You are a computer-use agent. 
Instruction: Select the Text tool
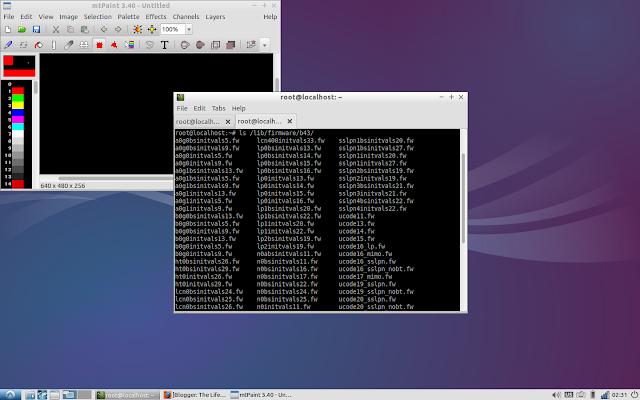point(164,45)
